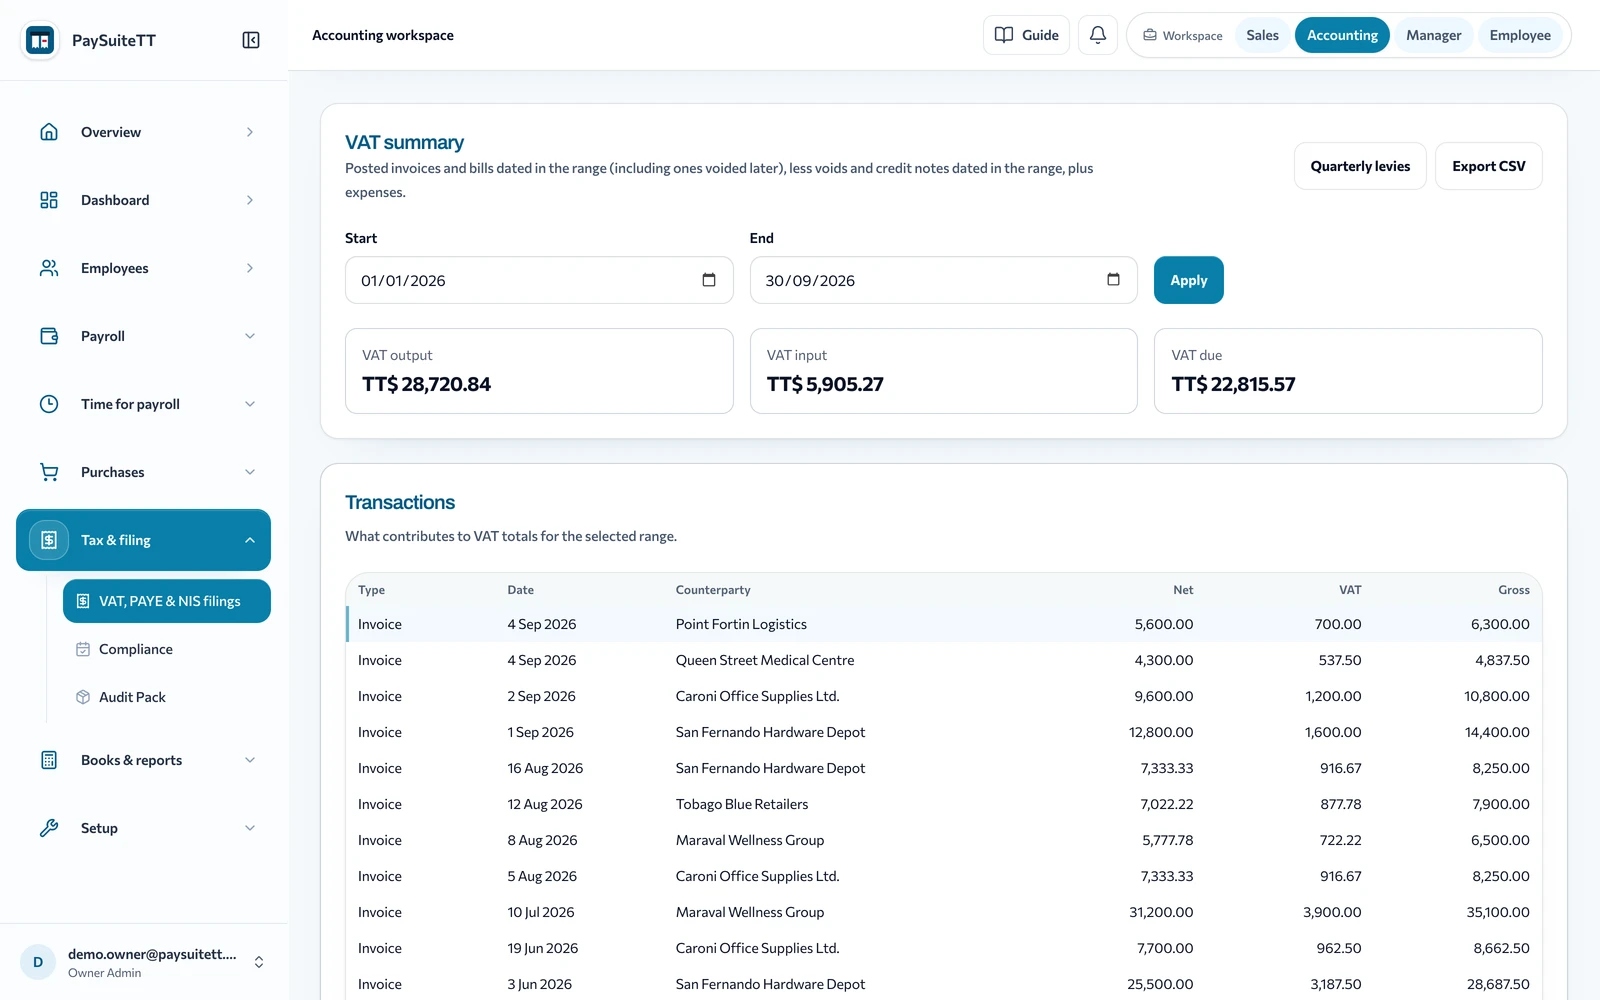Click the 35,100.00 gross value
This screenshot has height=1000, width=1600.
coord(1498,912)
